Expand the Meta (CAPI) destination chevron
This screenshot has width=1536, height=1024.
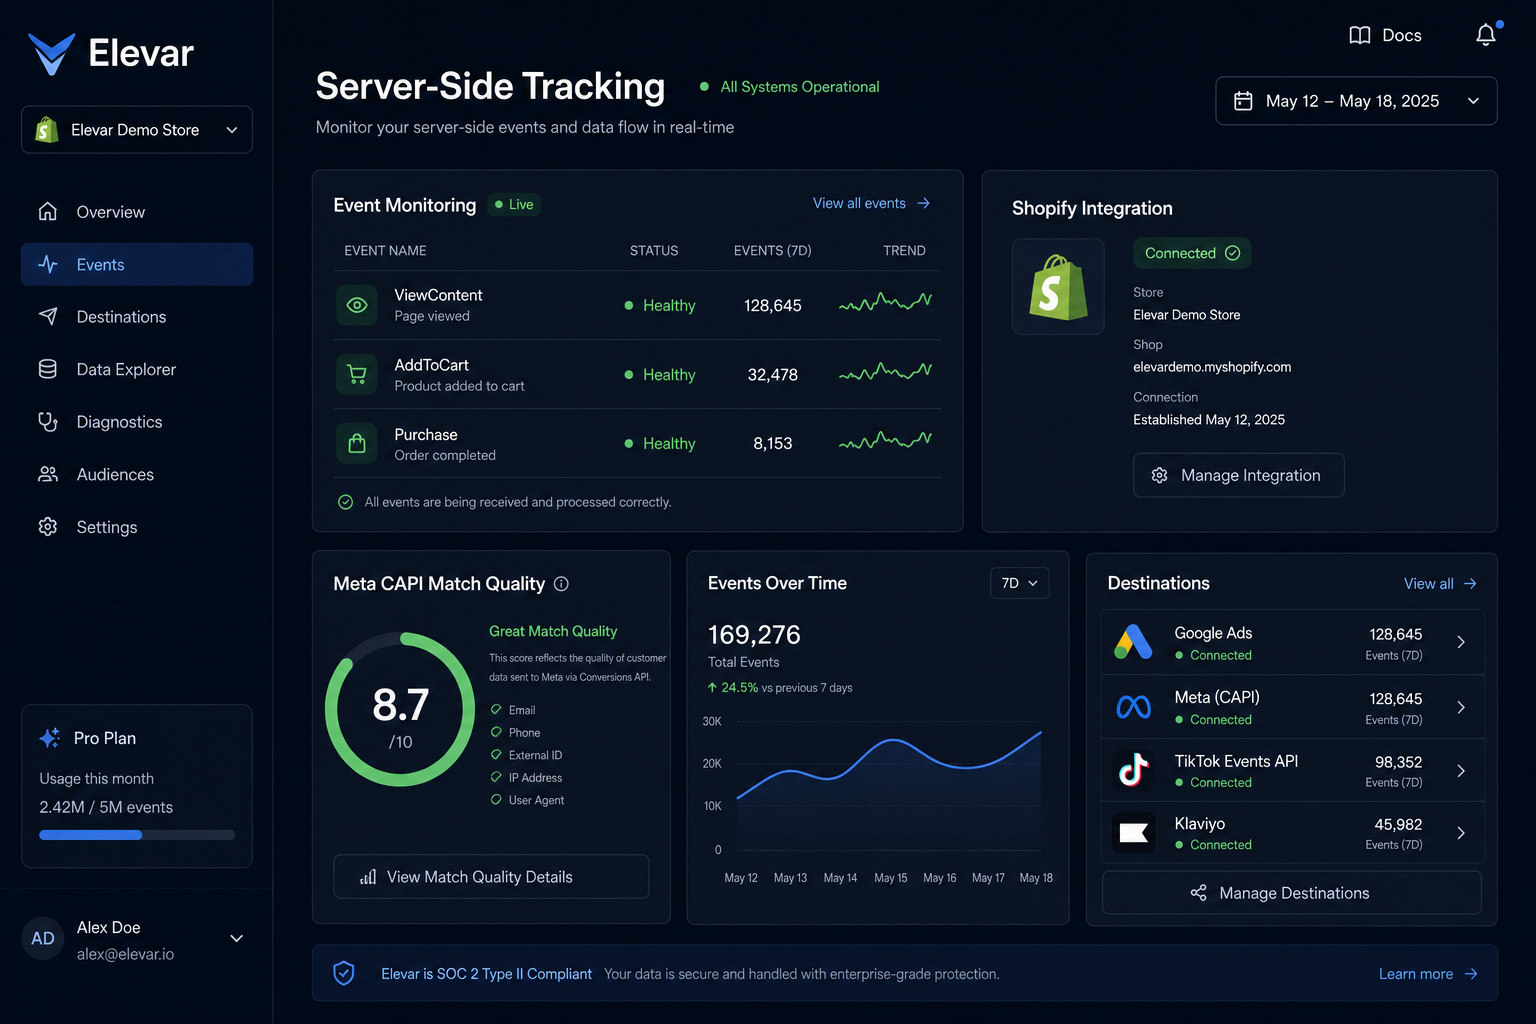(1461, 707)
